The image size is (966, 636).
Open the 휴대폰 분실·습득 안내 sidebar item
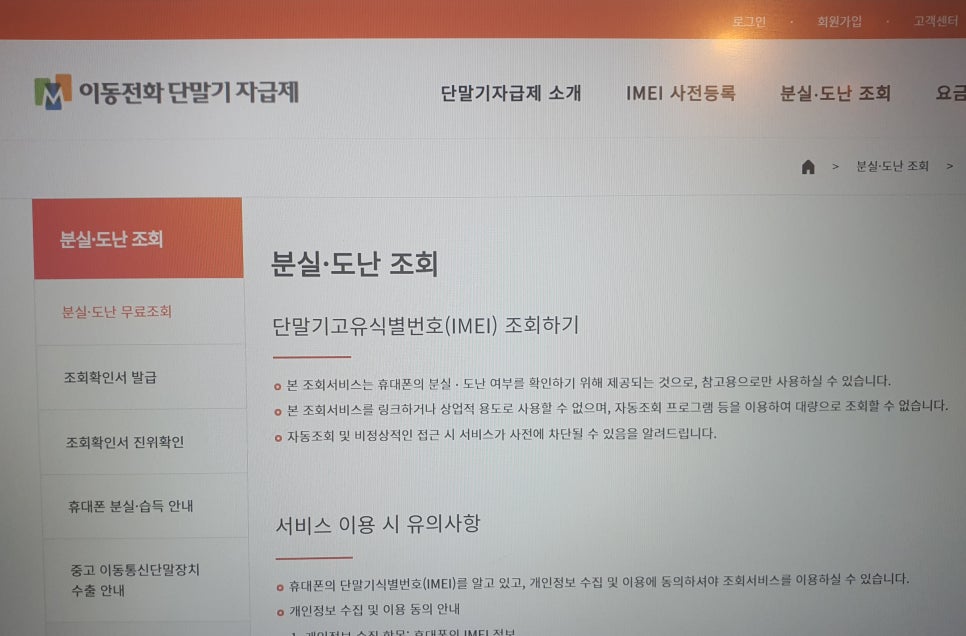point(131,506)
